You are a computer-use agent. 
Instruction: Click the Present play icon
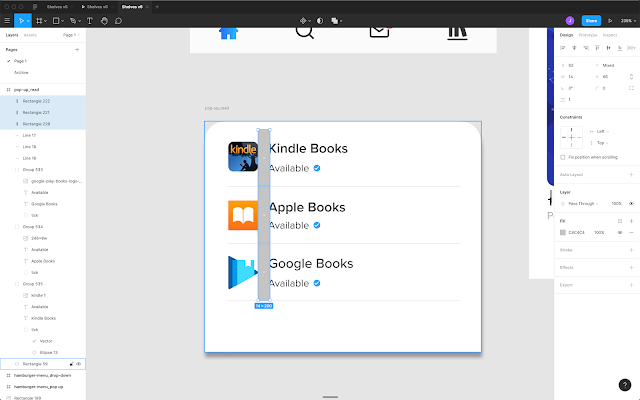[x=610, y=21]
